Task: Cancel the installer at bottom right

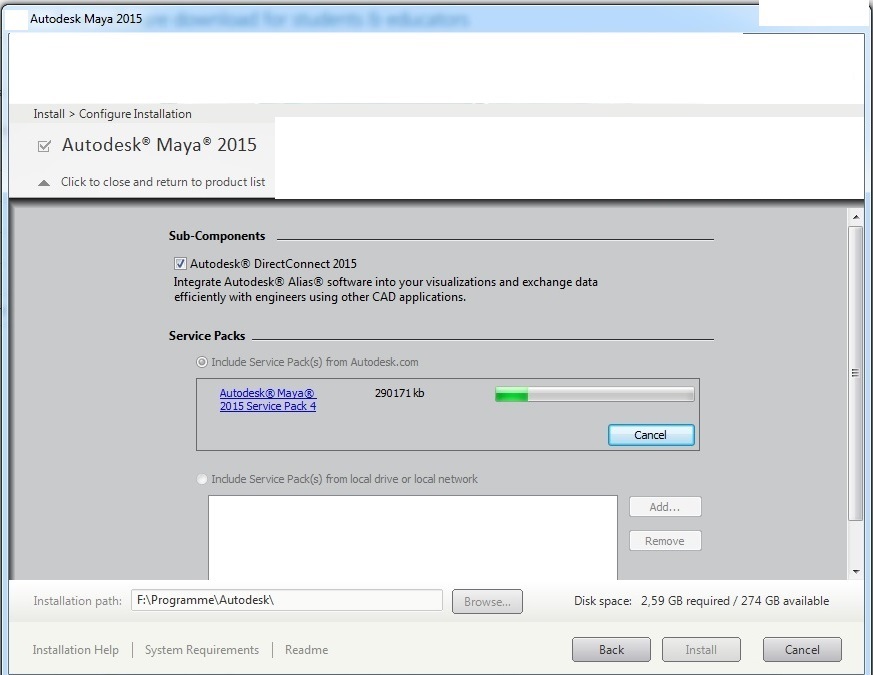Action: (x=802, y=650)
